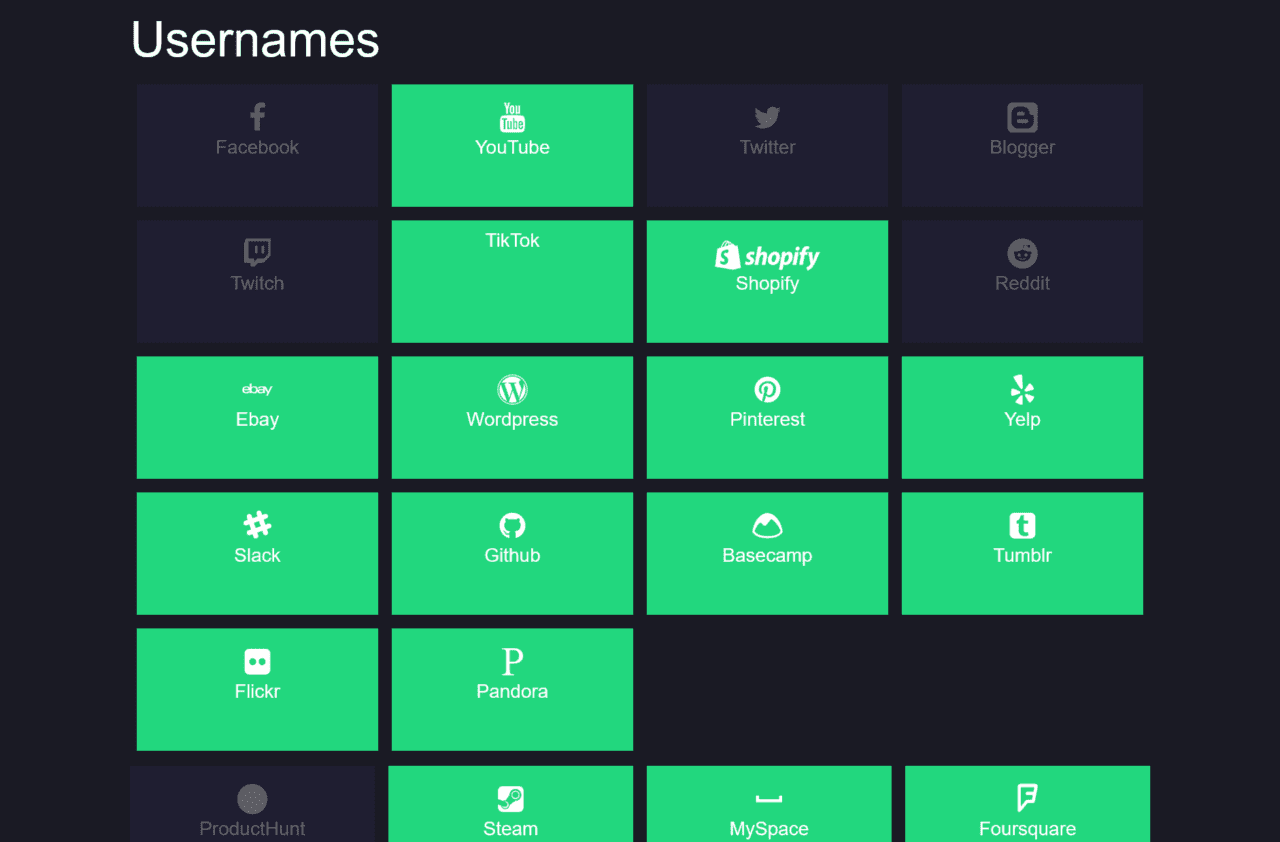Click the YouTube logo icon
Image resolution: width=1280 pixels, height=842 pixels.
pos(512,117)
